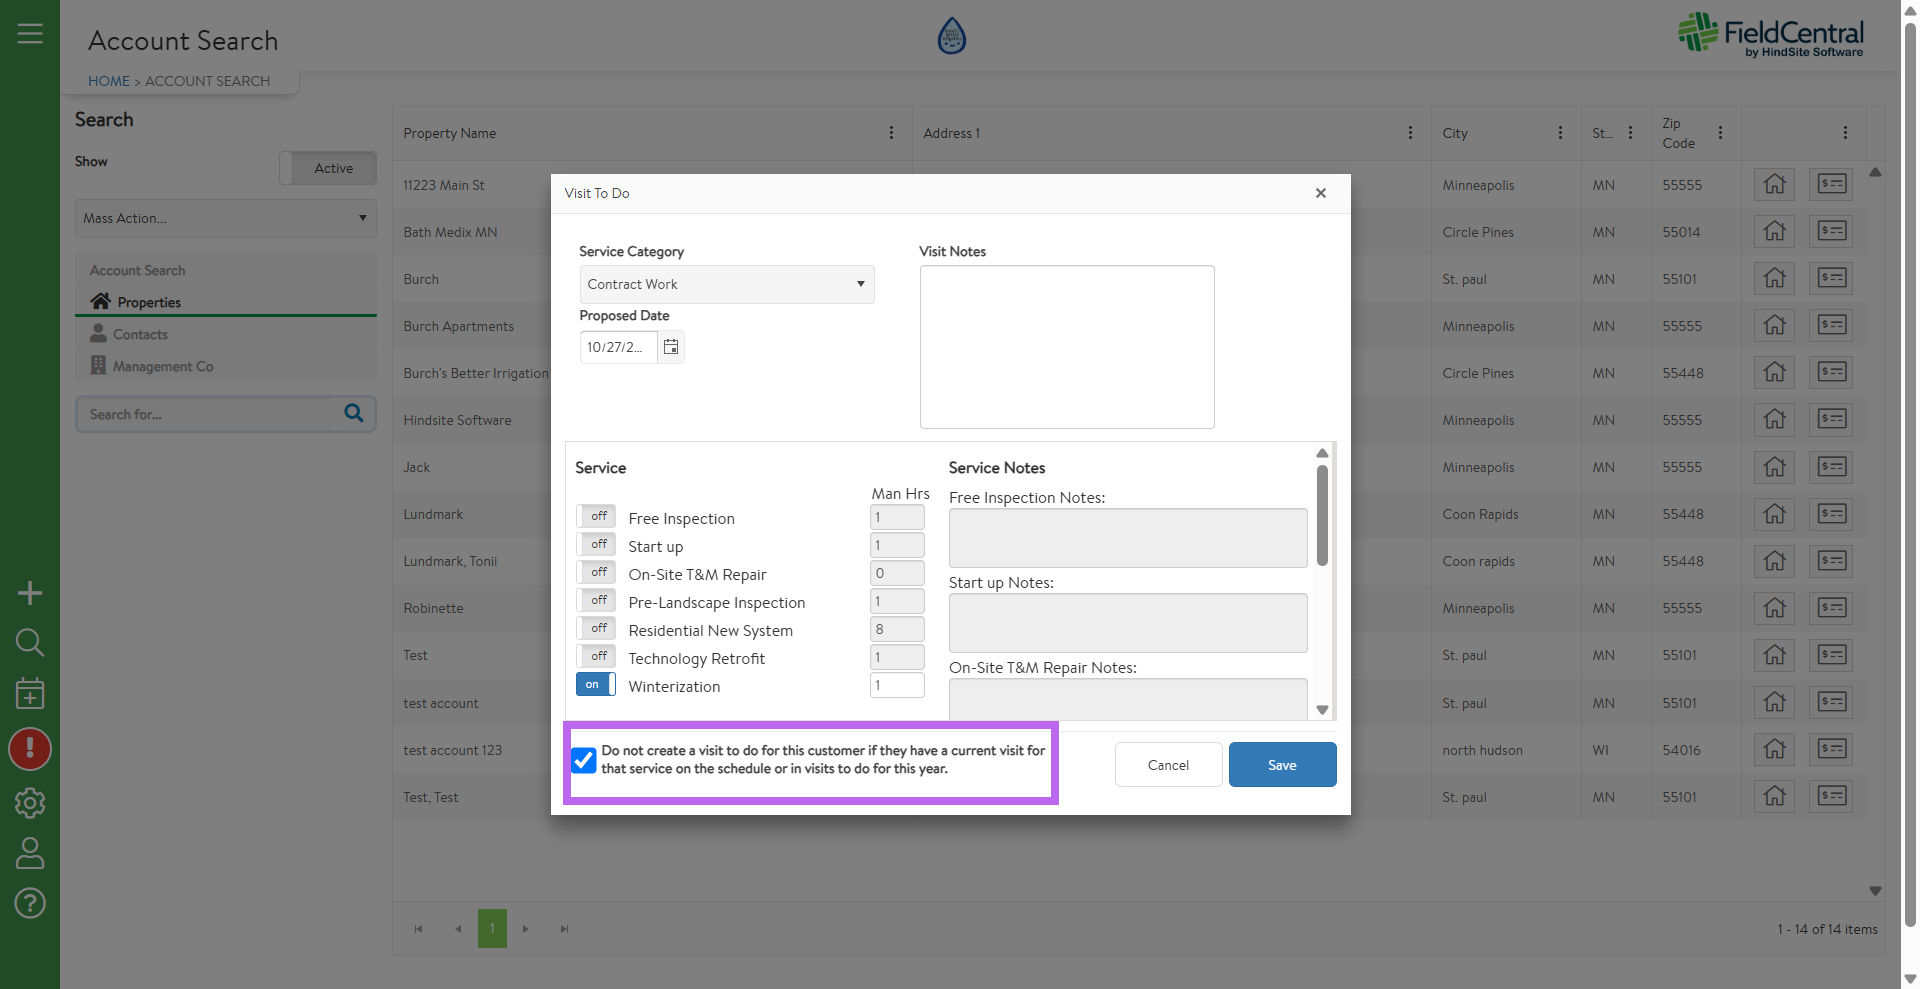Open the Mass Action dropdown
Viewport: 1920px width, 989px height.
pos(225,218)
